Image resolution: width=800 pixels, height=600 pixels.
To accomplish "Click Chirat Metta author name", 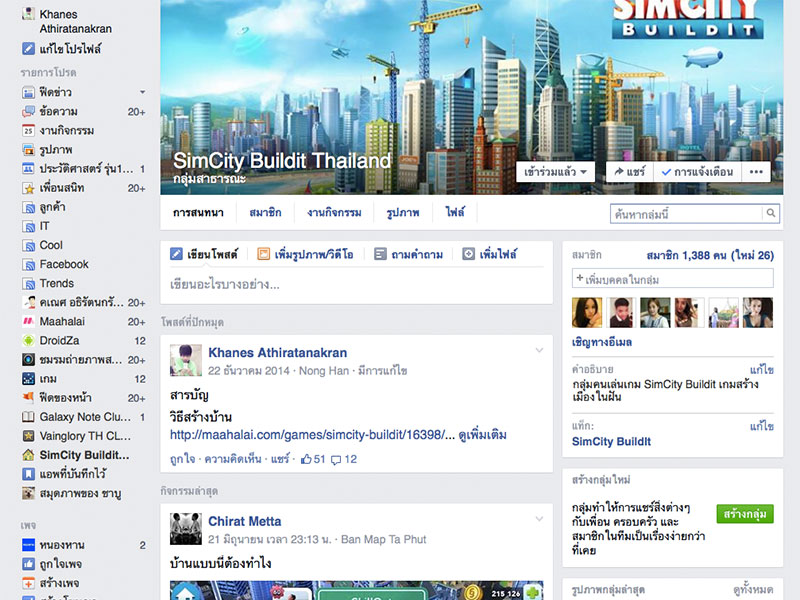I will [x=244, y=521].
